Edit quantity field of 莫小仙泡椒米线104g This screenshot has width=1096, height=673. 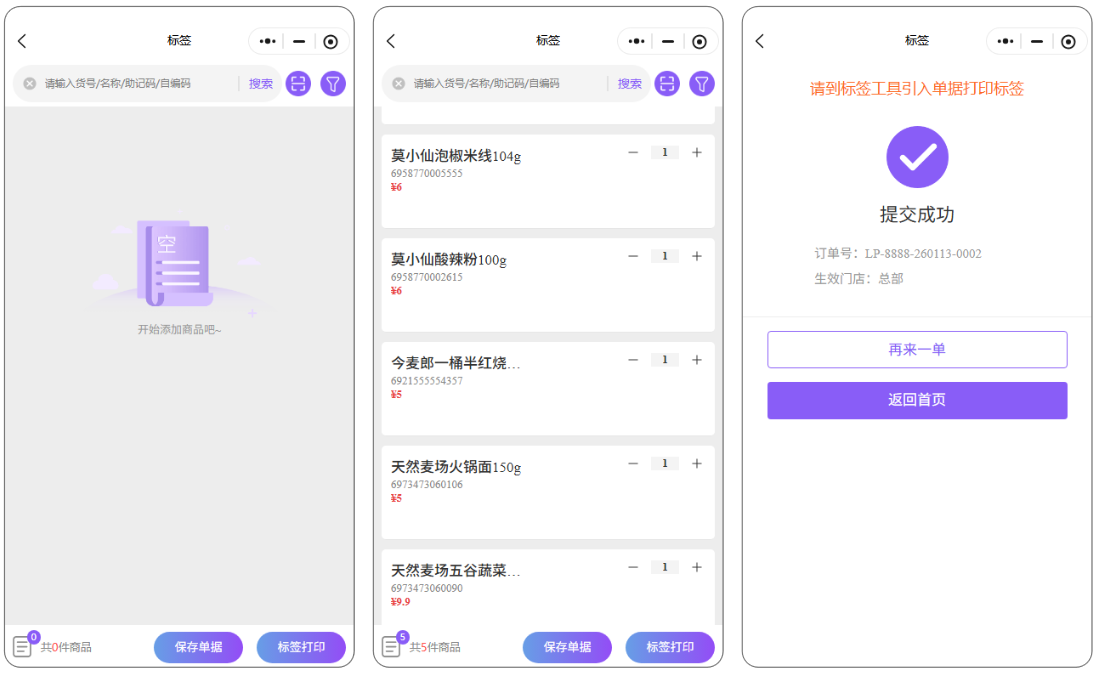click(665, 152)
